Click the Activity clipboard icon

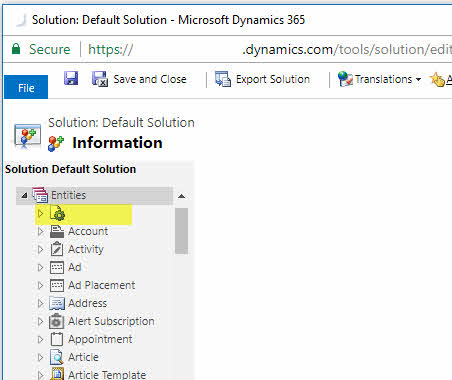(57, 249)
